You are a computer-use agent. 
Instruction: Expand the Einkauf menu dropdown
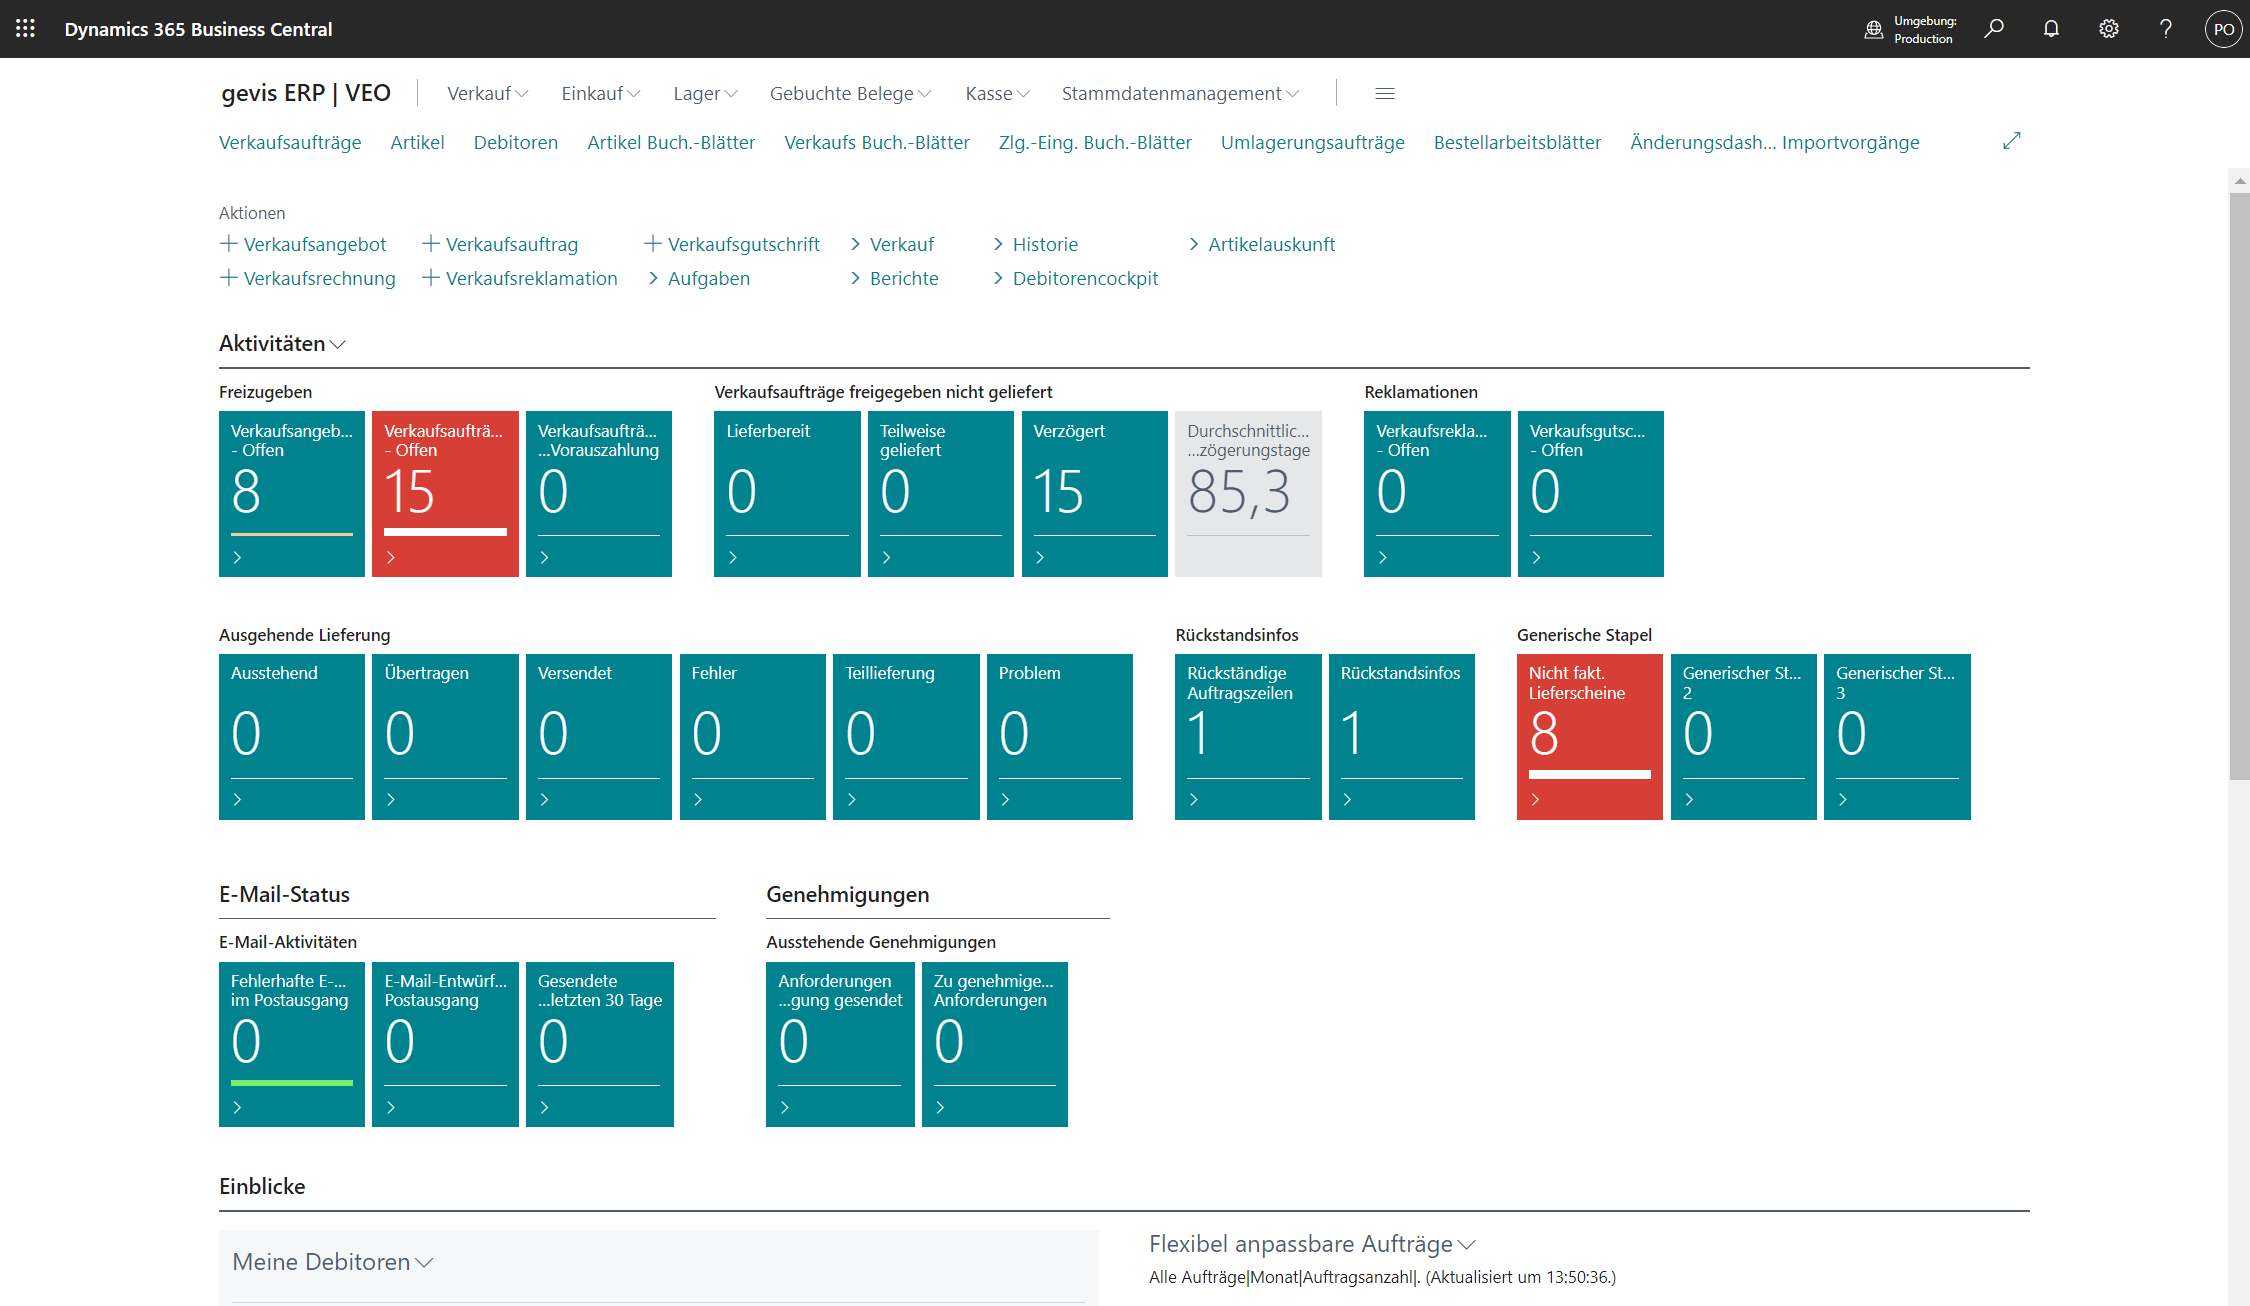coord(601,93)
